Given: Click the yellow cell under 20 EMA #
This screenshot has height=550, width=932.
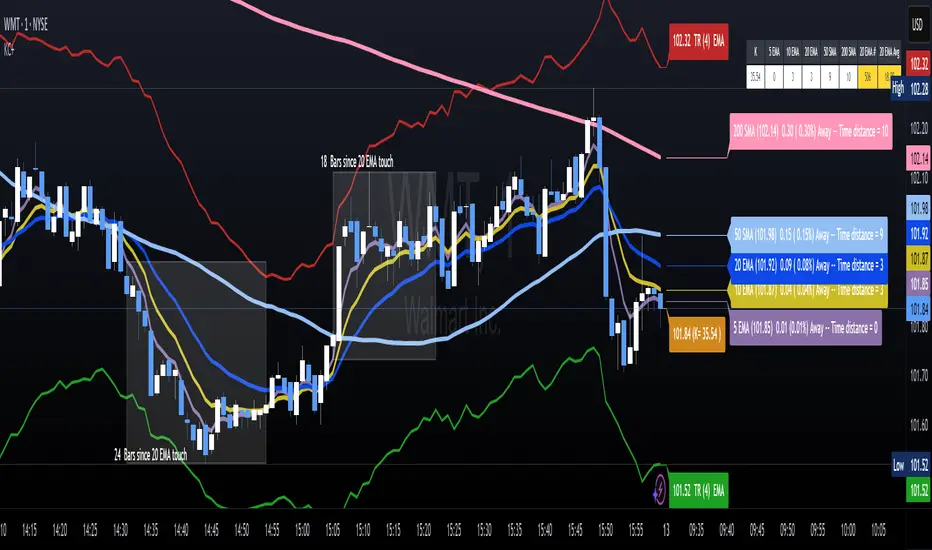Looking at the screenshot, I should pyautogui.click(x=867, y=77).
